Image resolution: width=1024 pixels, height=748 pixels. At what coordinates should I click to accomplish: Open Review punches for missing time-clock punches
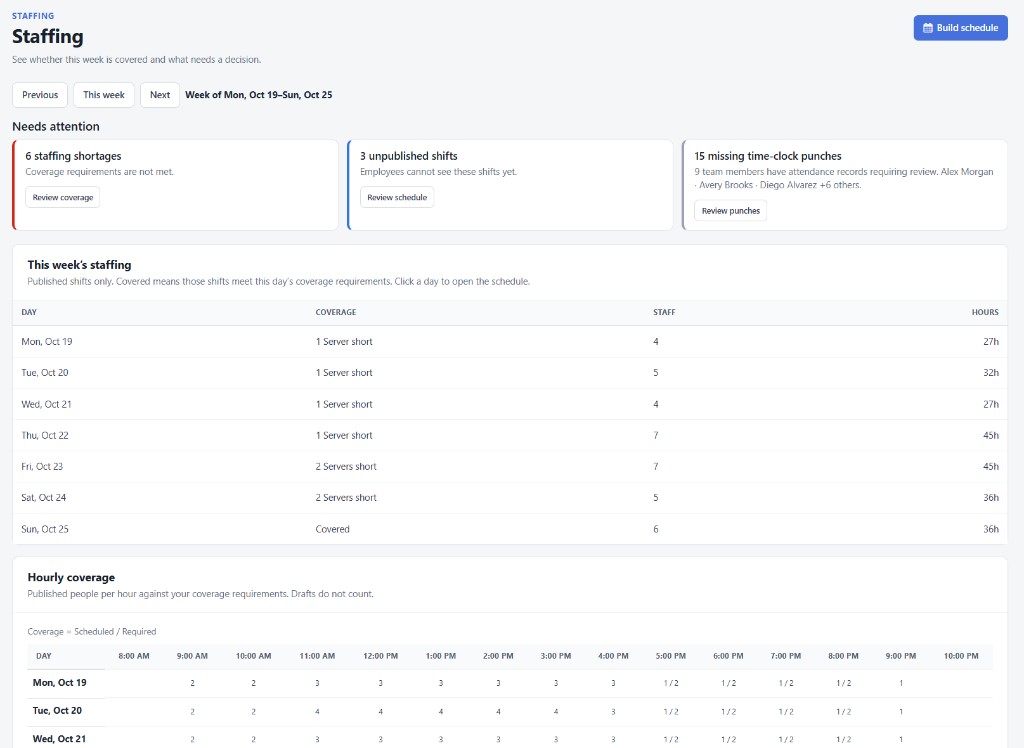click(x=731, y=210)
